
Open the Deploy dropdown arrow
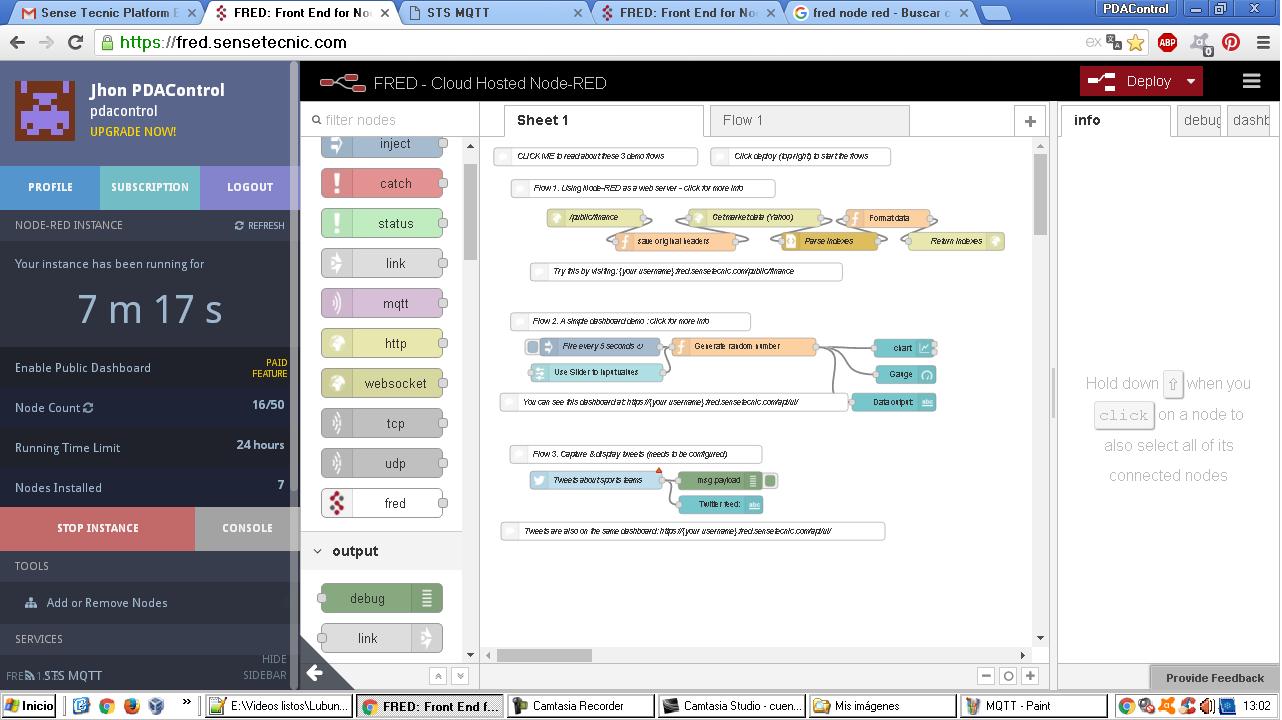point(1190,82)
